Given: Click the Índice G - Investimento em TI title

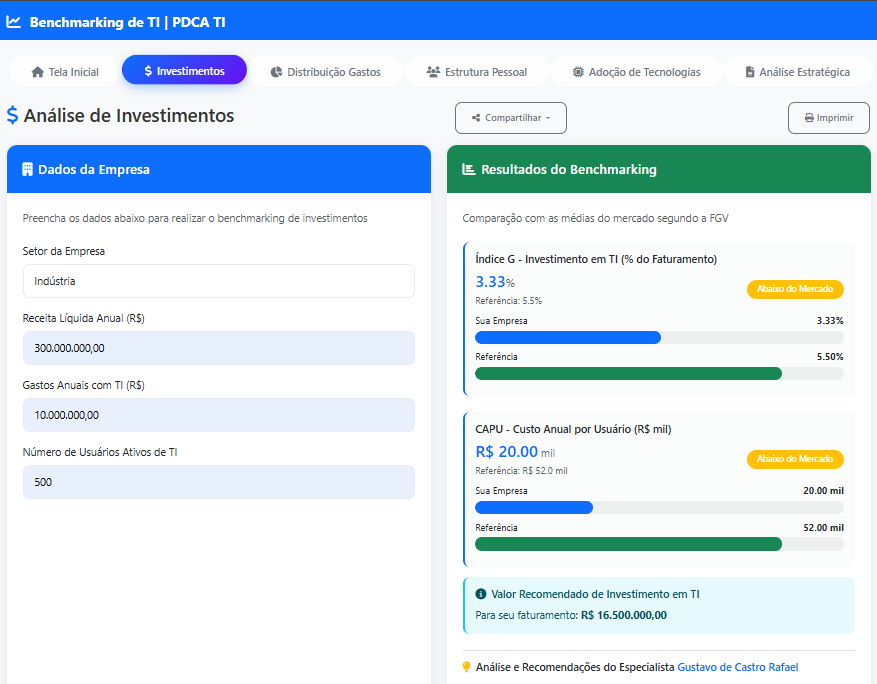Looking at the screenshot, I should coord(596,259).
